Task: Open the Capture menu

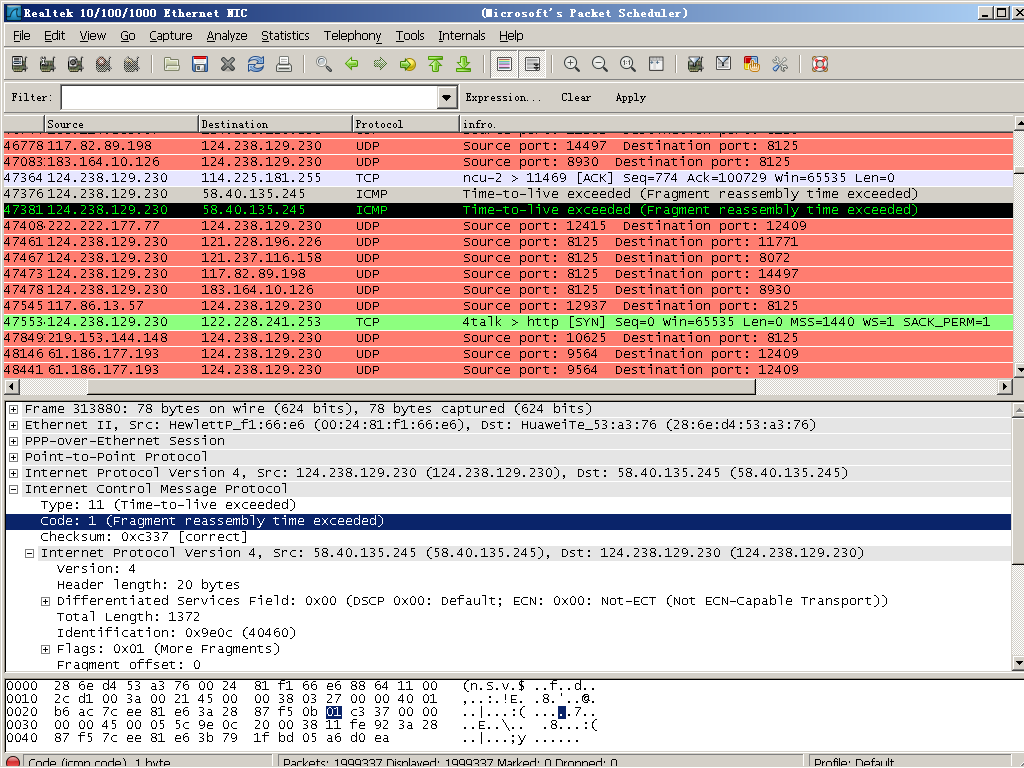Action: (170, 36)
